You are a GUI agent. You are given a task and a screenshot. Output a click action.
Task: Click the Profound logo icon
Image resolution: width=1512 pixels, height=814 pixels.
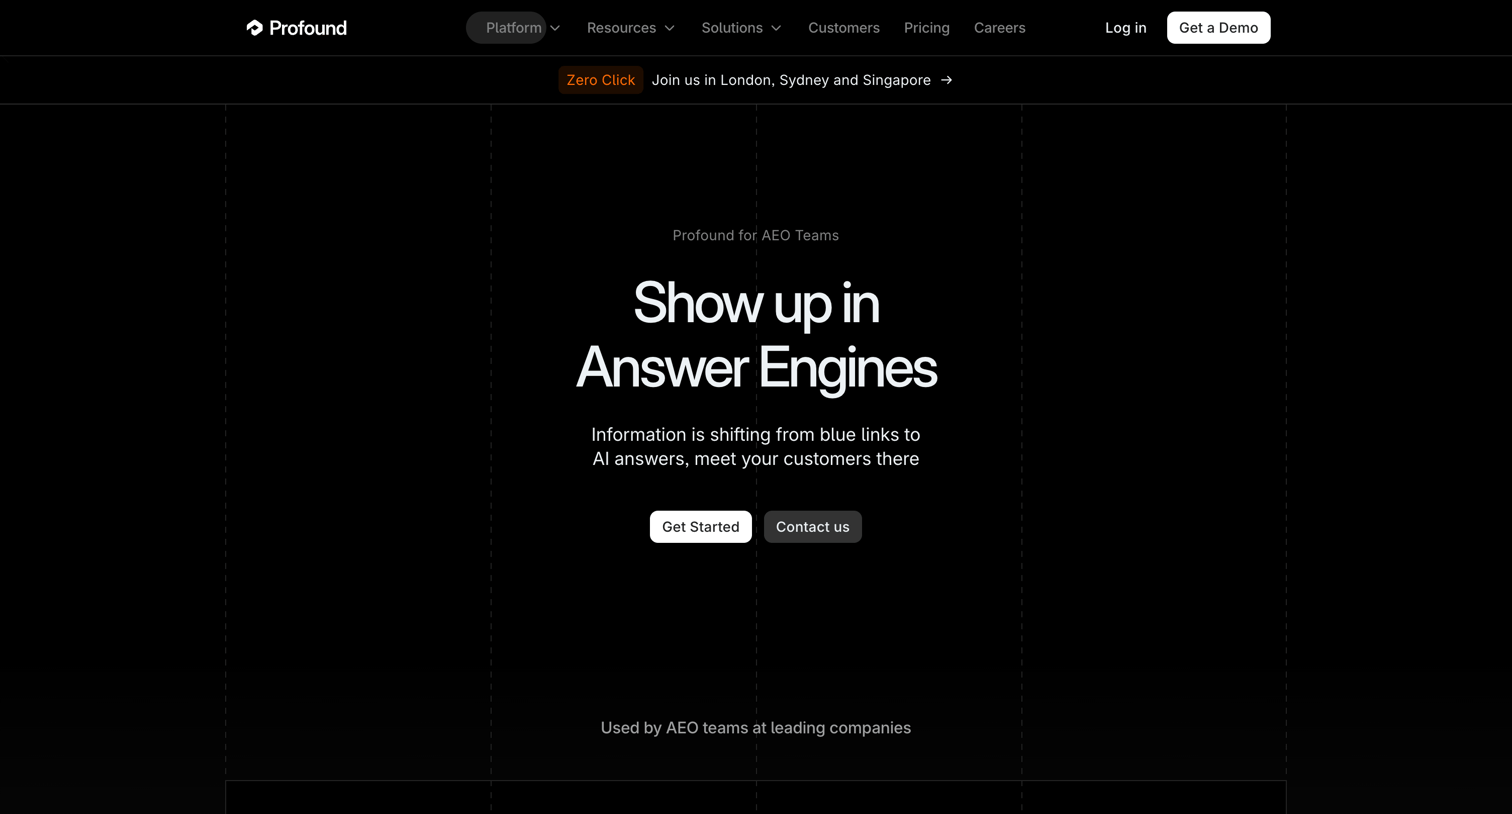click(x=255, y=28)
